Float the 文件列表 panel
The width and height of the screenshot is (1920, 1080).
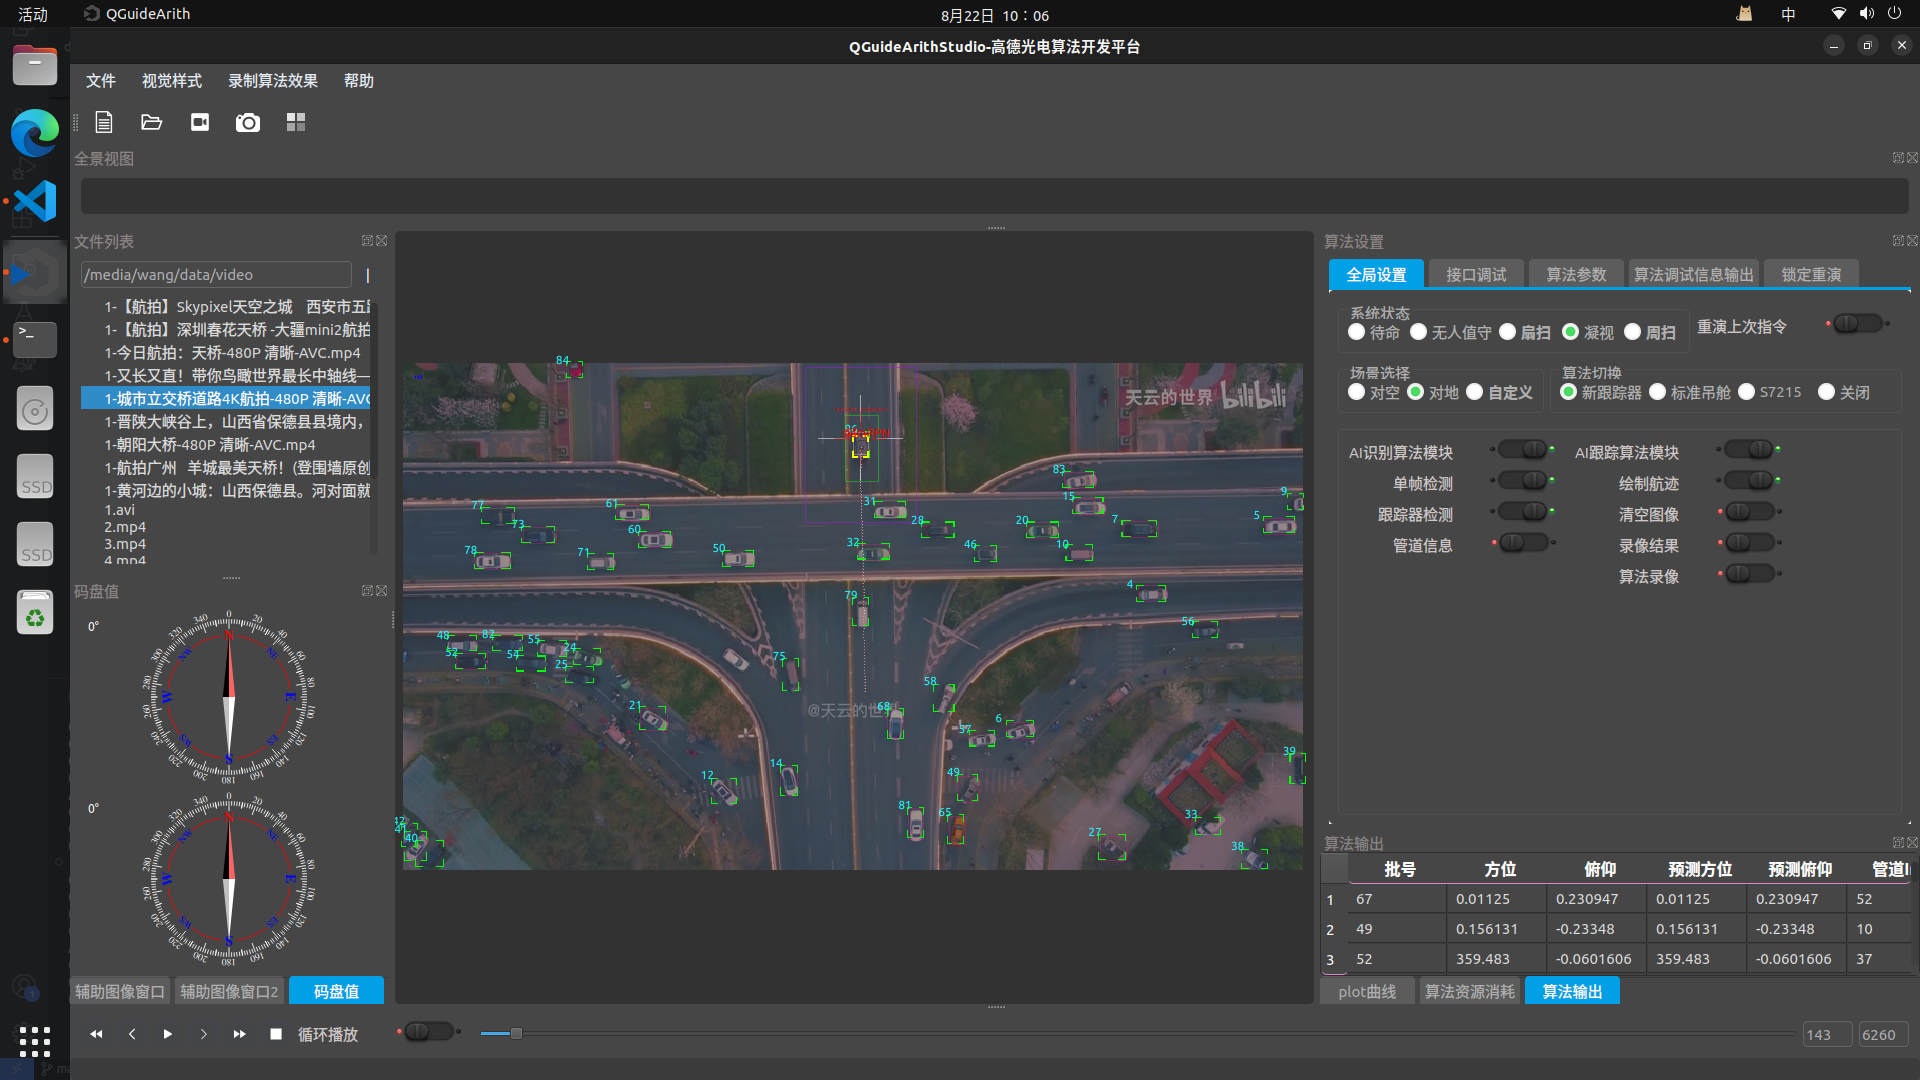(x=367, y=241)
